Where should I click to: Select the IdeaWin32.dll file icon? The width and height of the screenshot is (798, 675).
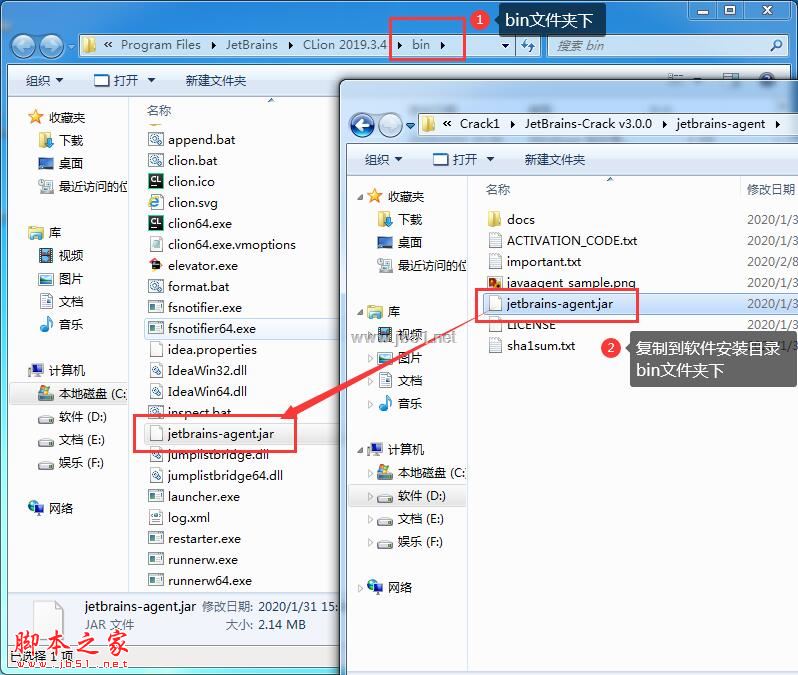pos(156,370)
